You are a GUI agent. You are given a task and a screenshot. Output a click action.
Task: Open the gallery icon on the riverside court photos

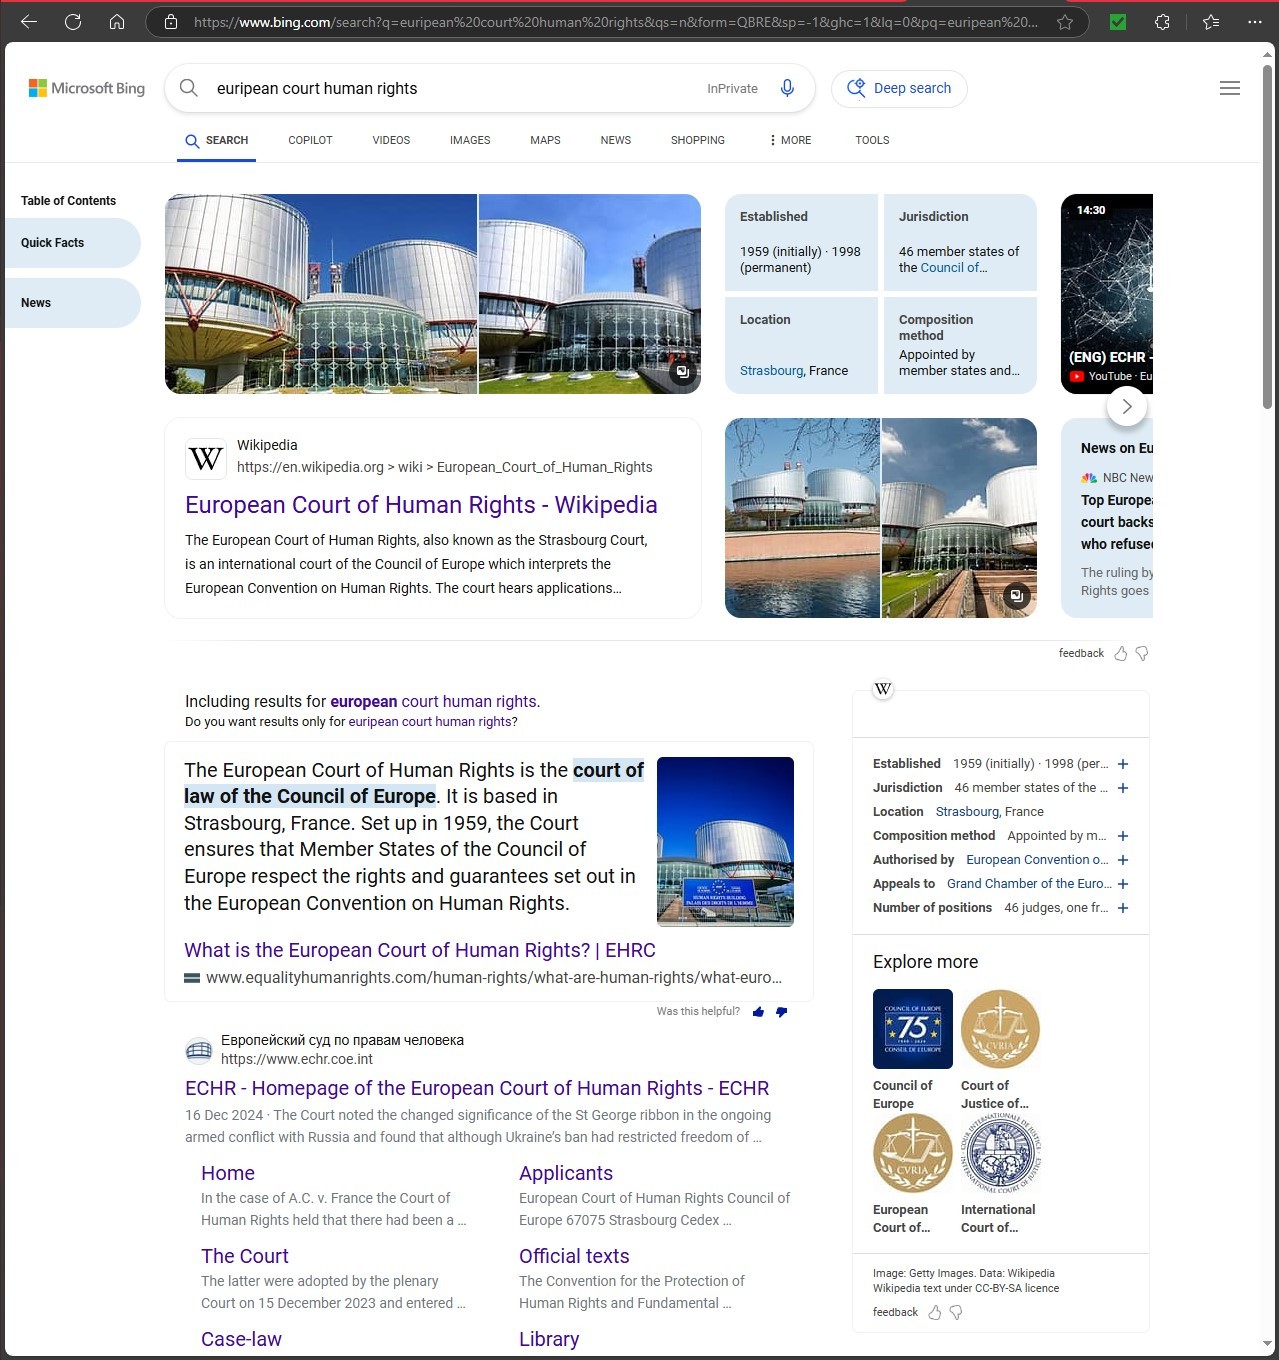[1016, 596]
